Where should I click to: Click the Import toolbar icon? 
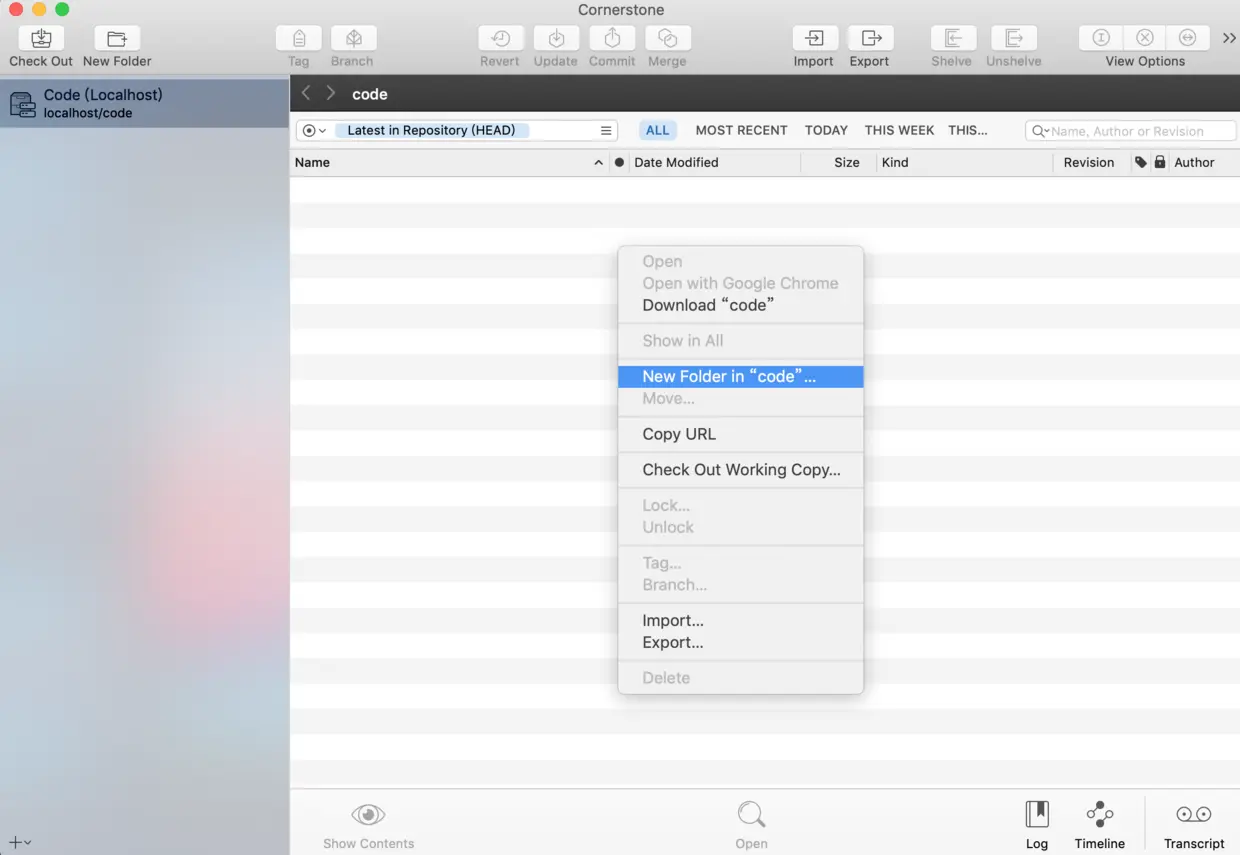pyautogui.click(x=814, y=39)
